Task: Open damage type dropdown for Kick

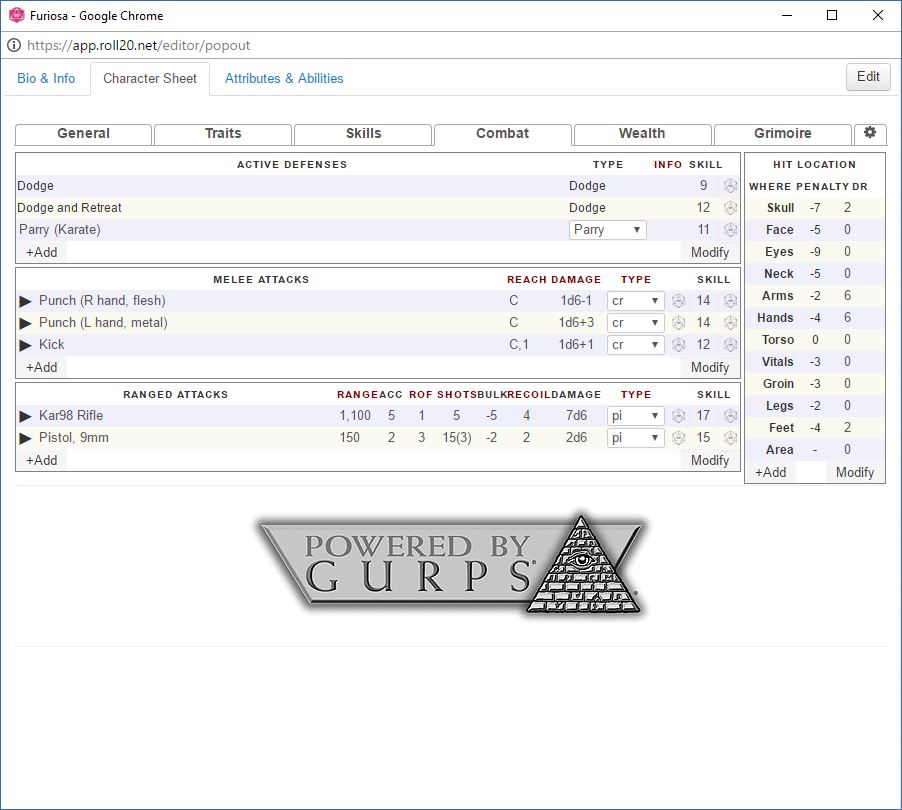Action: pyautogui.click(x=636, y=345)
